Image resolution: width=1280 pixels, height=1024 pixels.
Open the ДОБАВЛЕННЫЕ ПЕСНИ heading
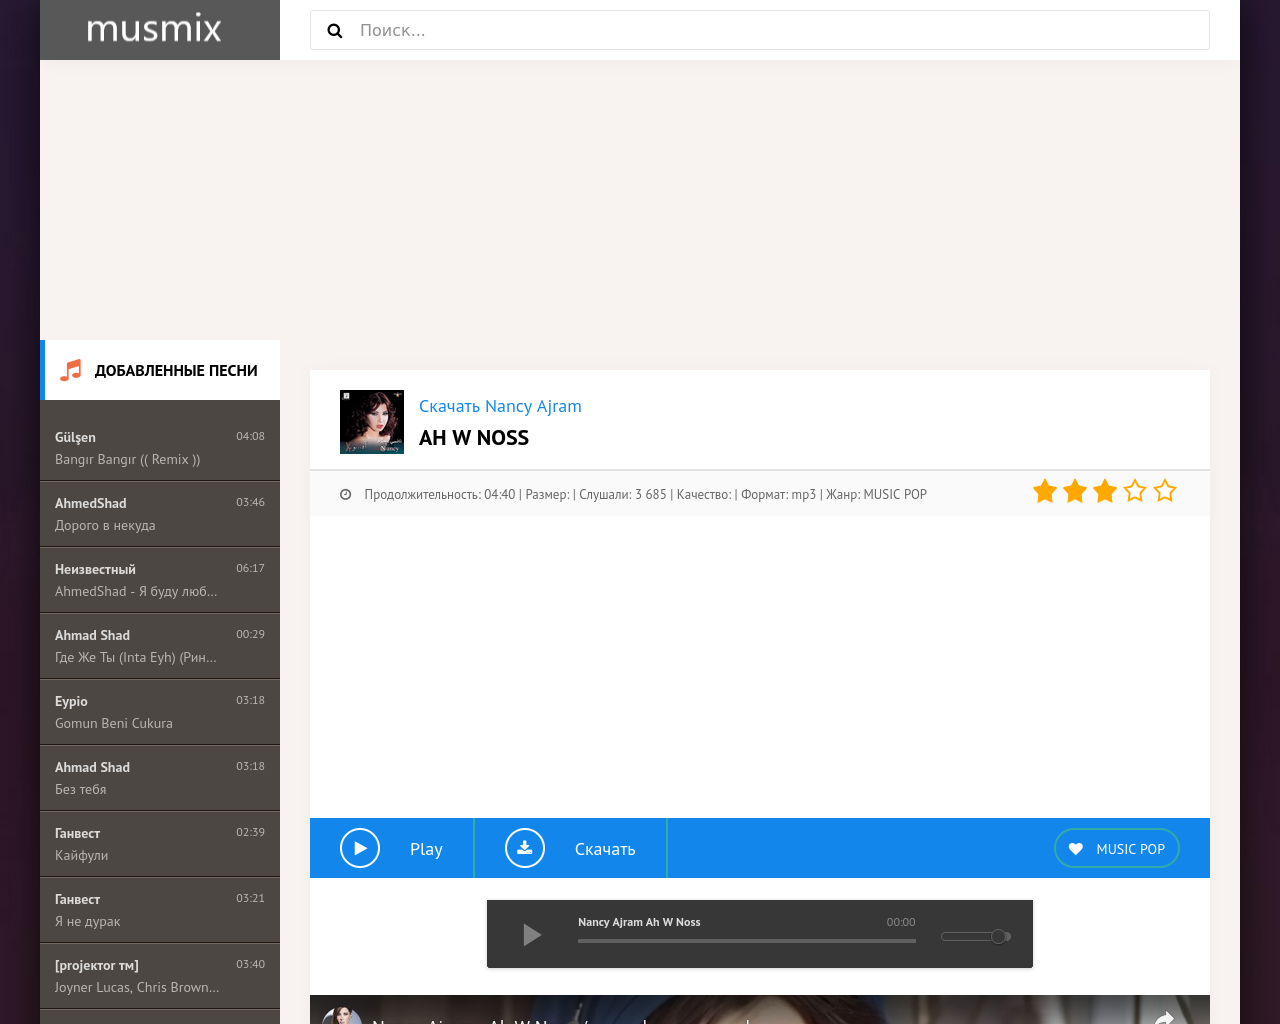pos(176,370)
